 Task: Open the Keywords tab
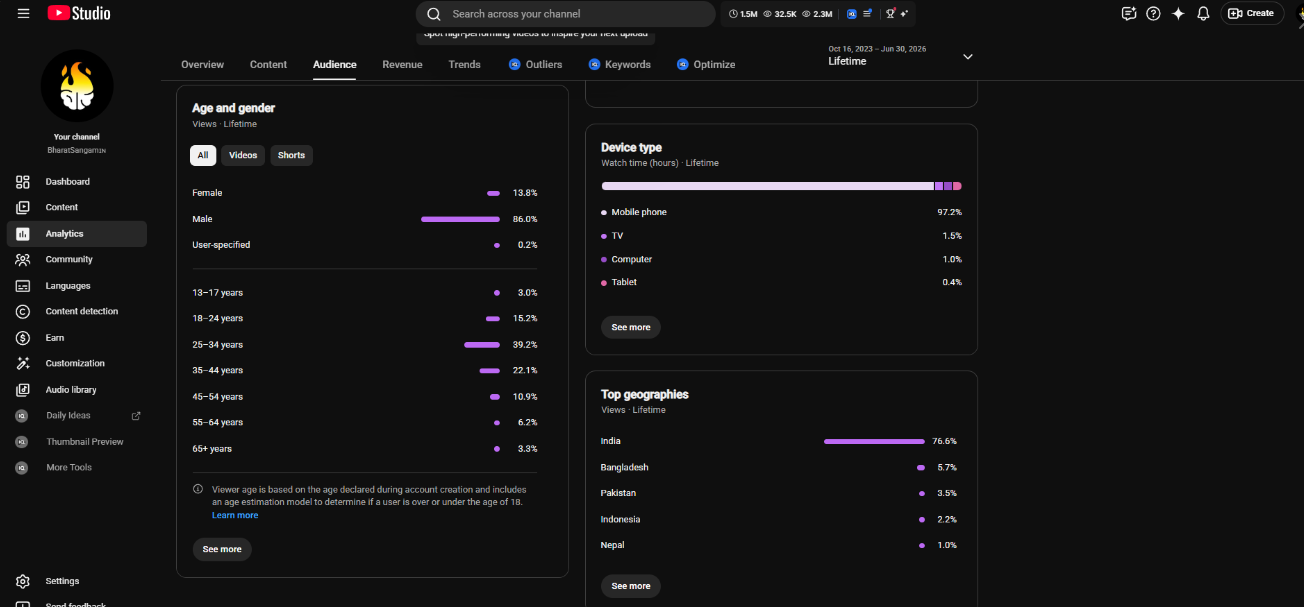pos(620,64)
